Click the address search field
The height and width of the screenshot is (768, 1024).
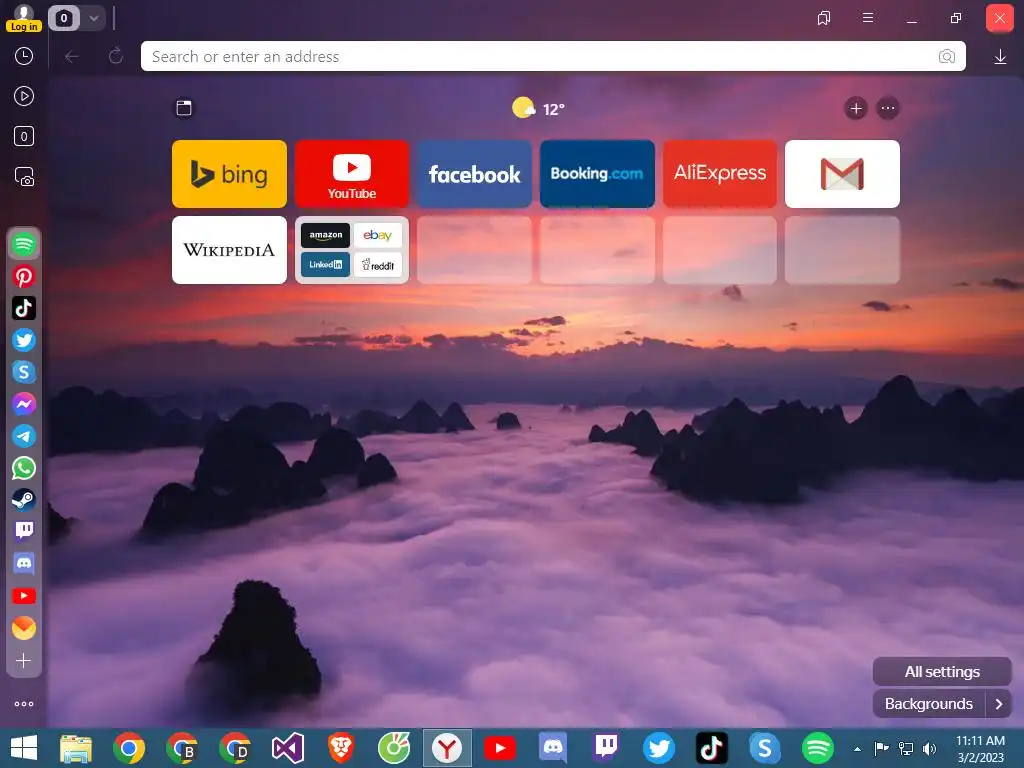click(552, 56)
